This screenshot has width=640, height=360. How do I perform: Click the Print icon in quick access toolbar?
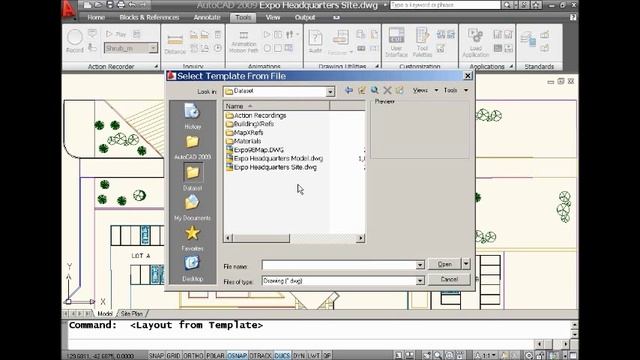coord(121,5)
